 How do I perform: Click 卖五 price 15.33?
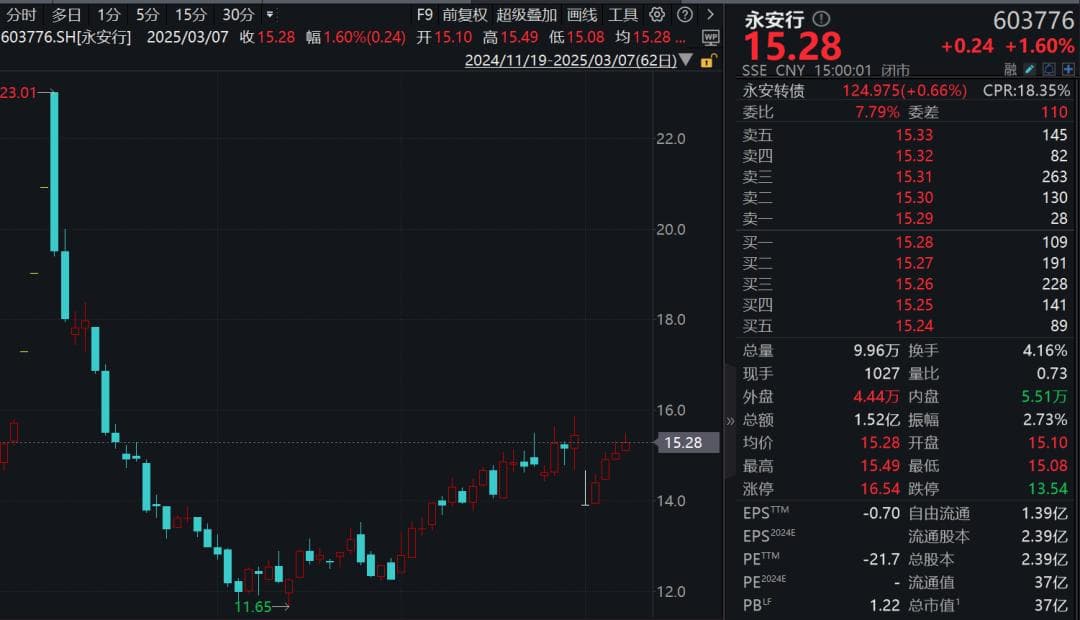point(914,135)
